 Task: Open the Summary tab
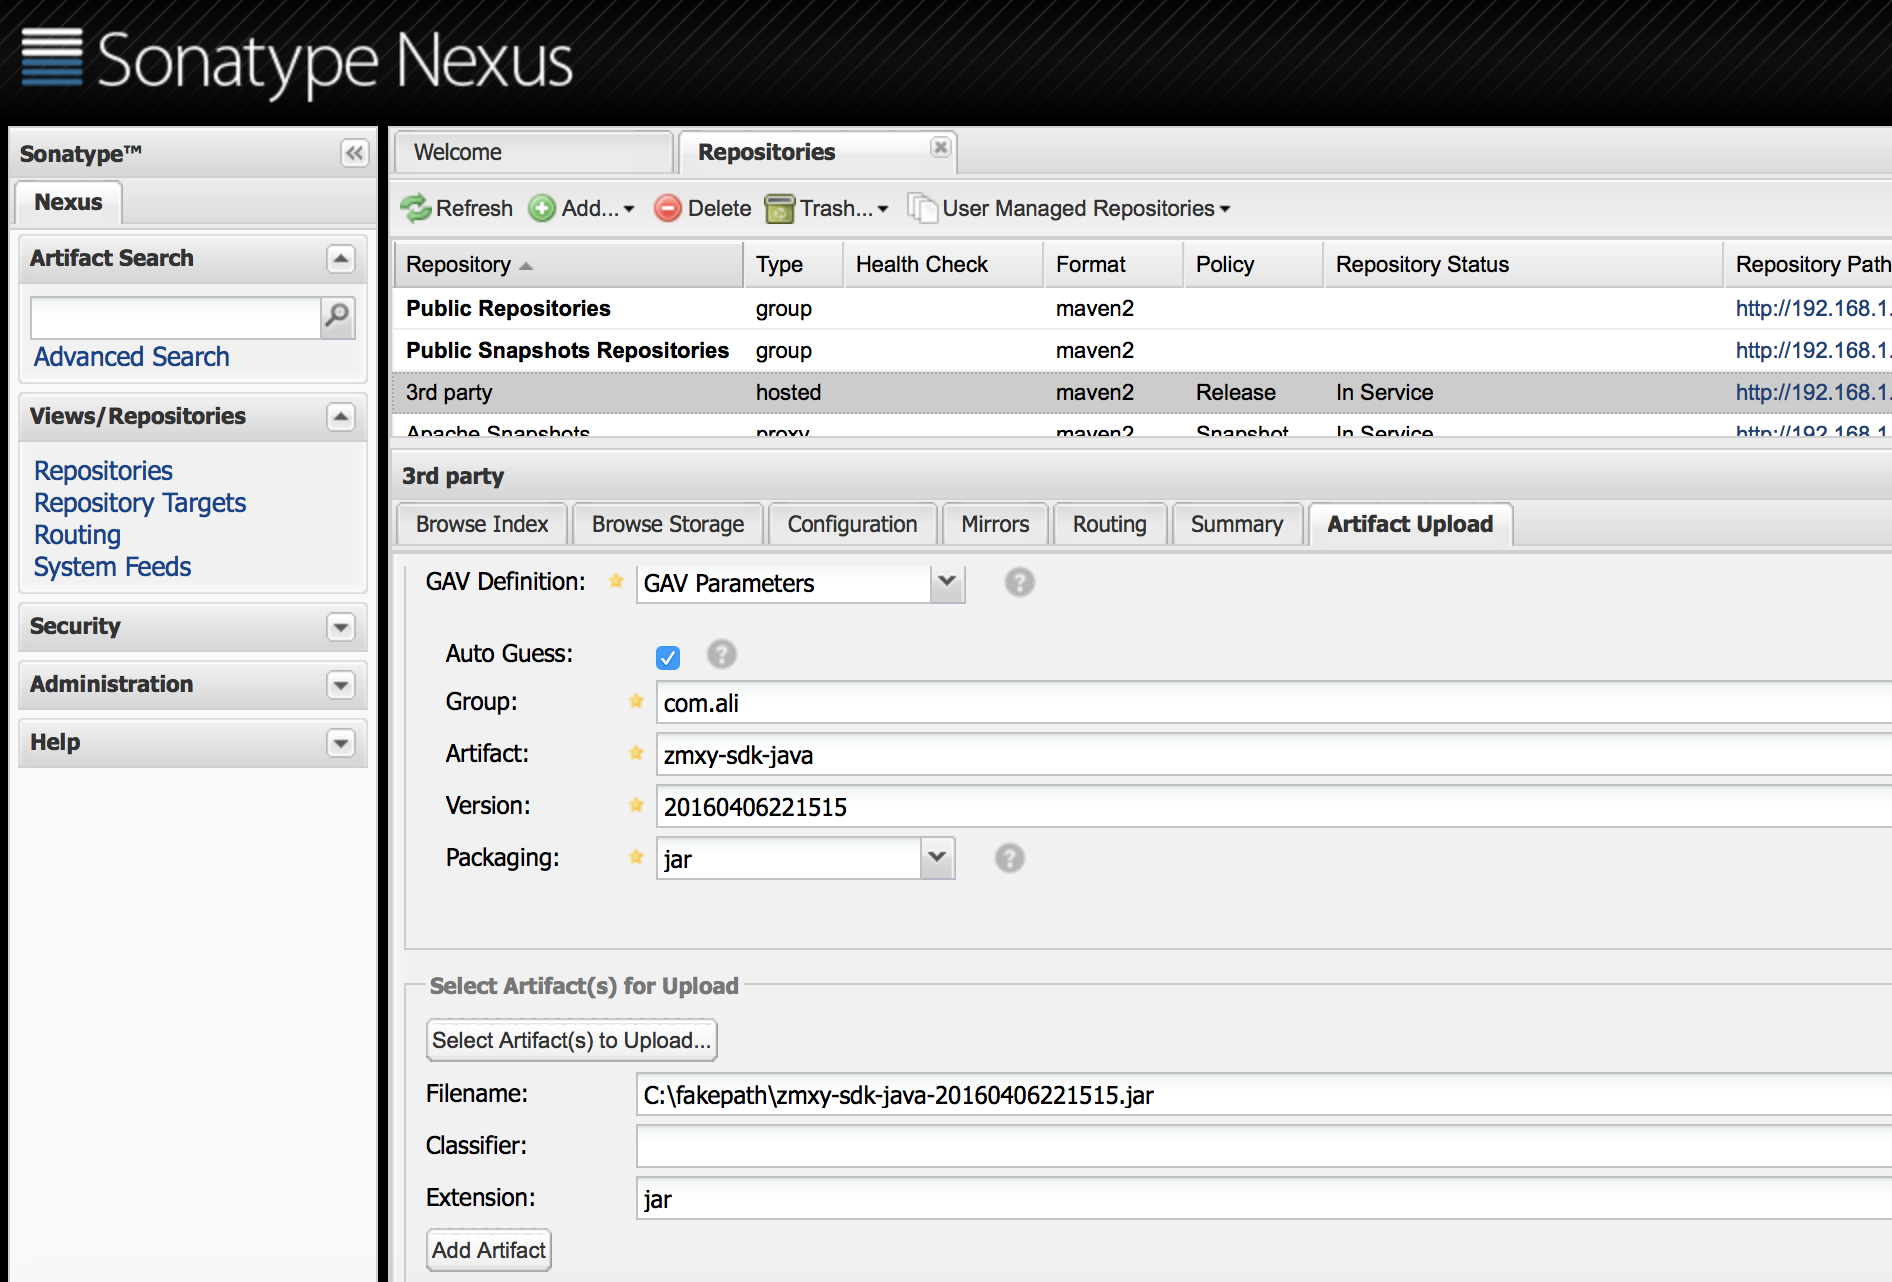pos(1237,524)
